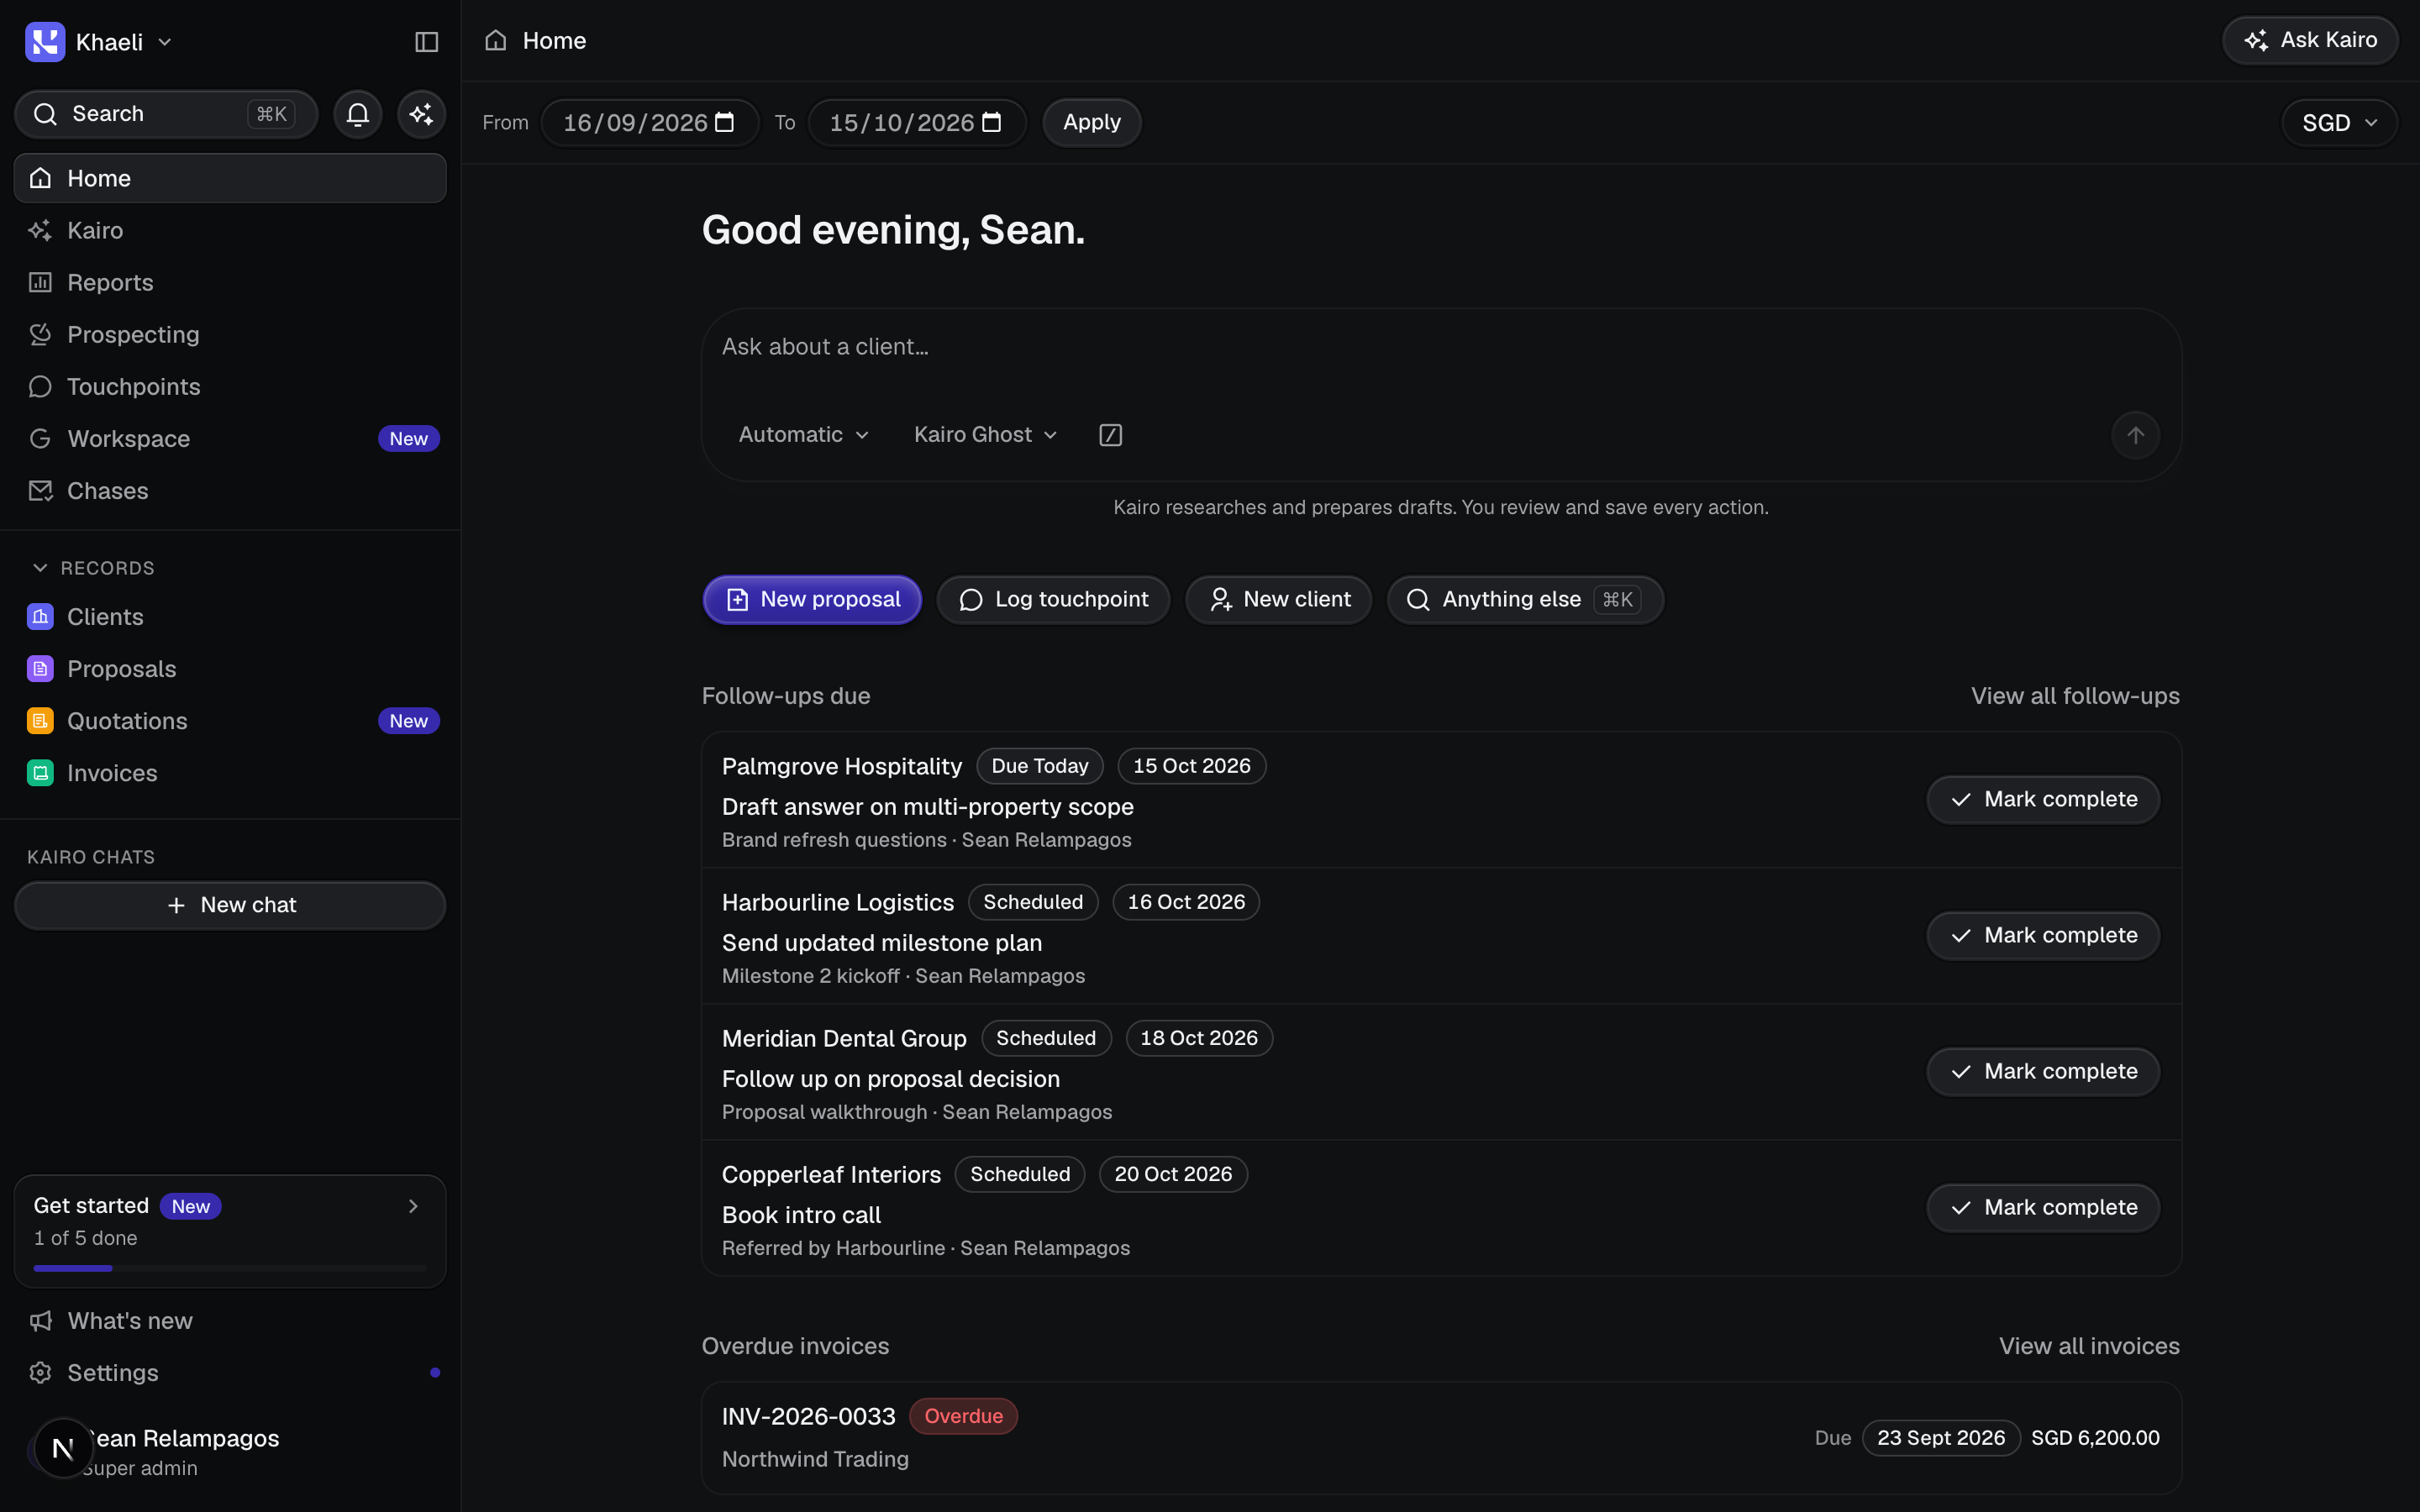
Task: Open Invoices records icon
Action: coord(40,773)
